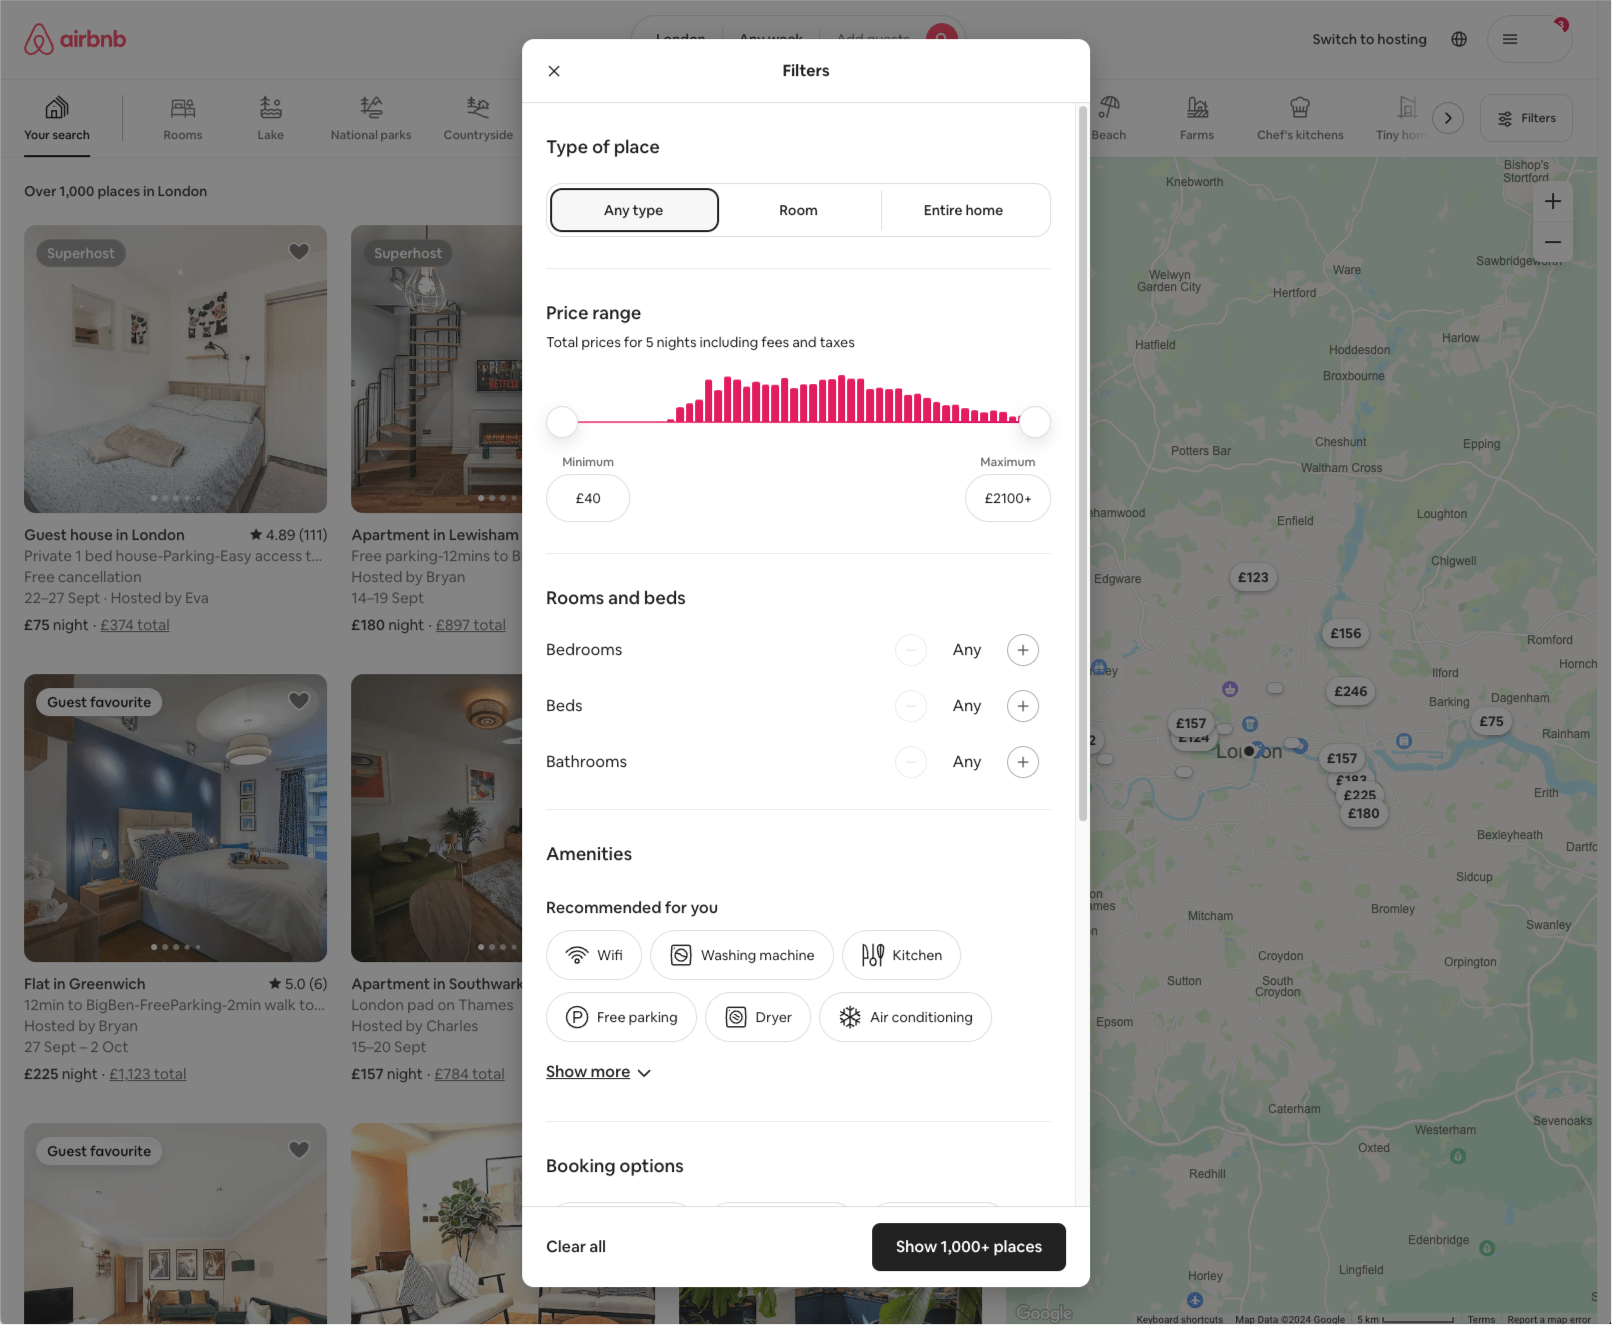Click the minimum price slider handle
The image size is (1612, 1325).
pyautogui.click(x=562, y=422)
